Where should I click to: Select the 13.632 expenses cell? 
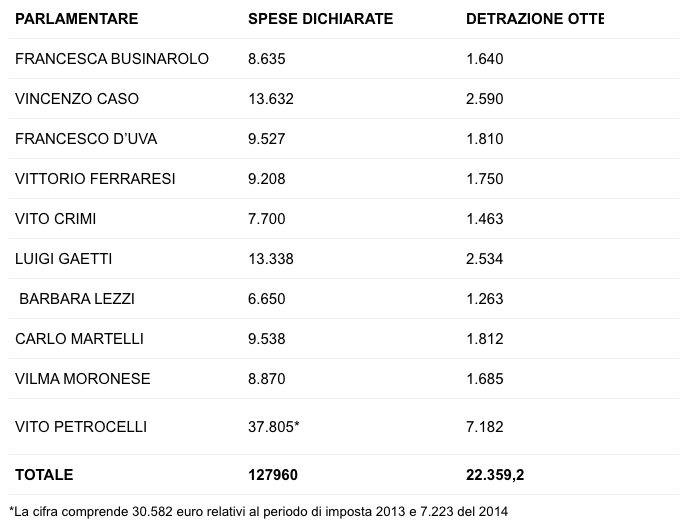pyautogui.click(x=271, y=99)
